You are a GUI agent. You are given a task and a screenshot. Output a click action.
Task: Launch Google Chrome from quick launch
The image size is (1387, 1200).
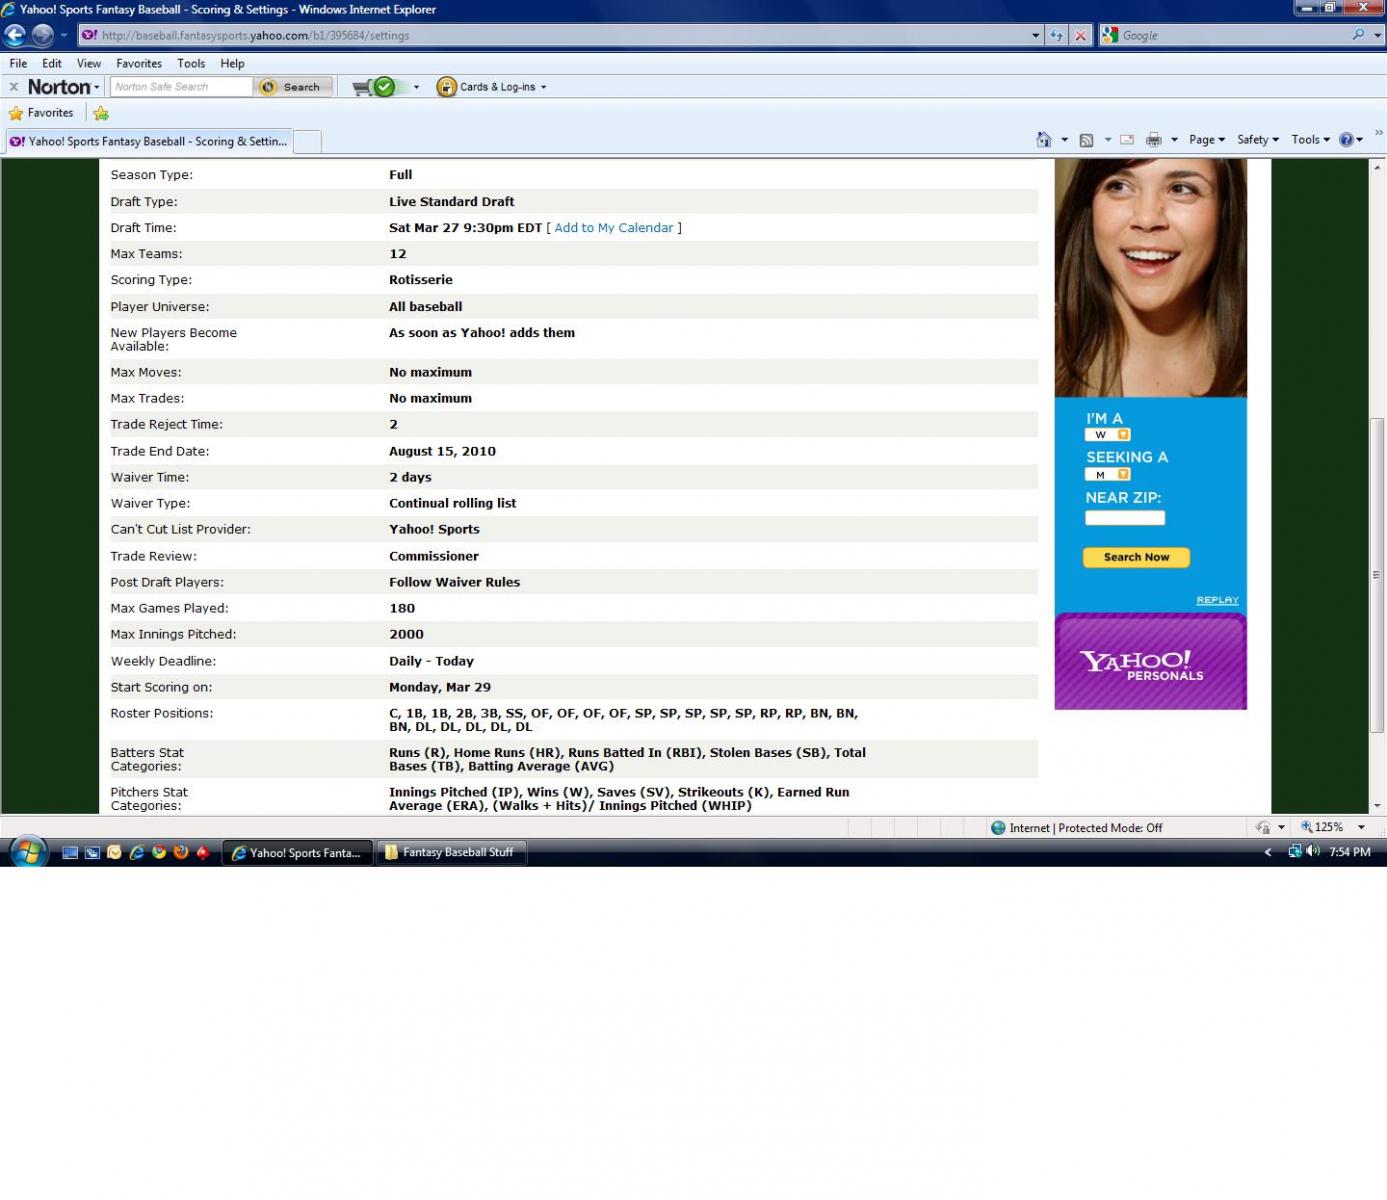159,853
